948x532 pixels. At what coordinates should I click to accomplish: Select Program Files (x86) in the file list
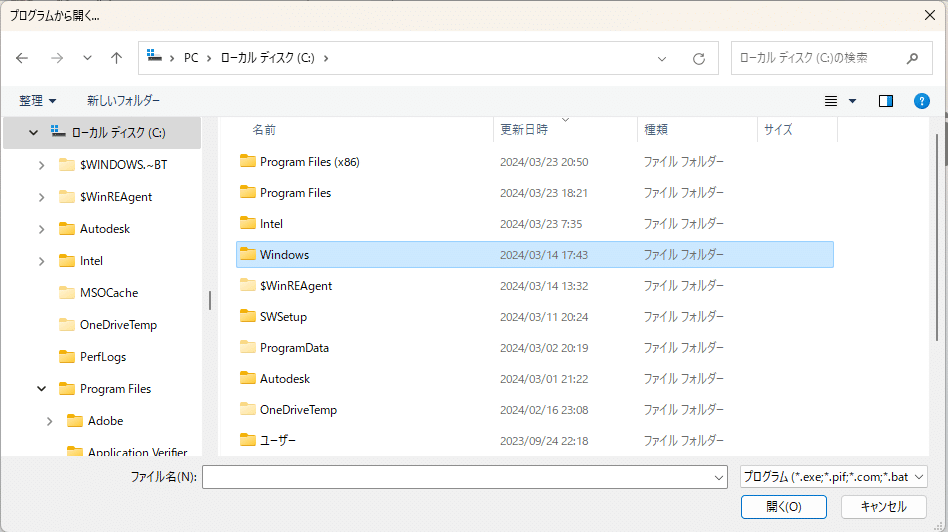coord(310,161)
